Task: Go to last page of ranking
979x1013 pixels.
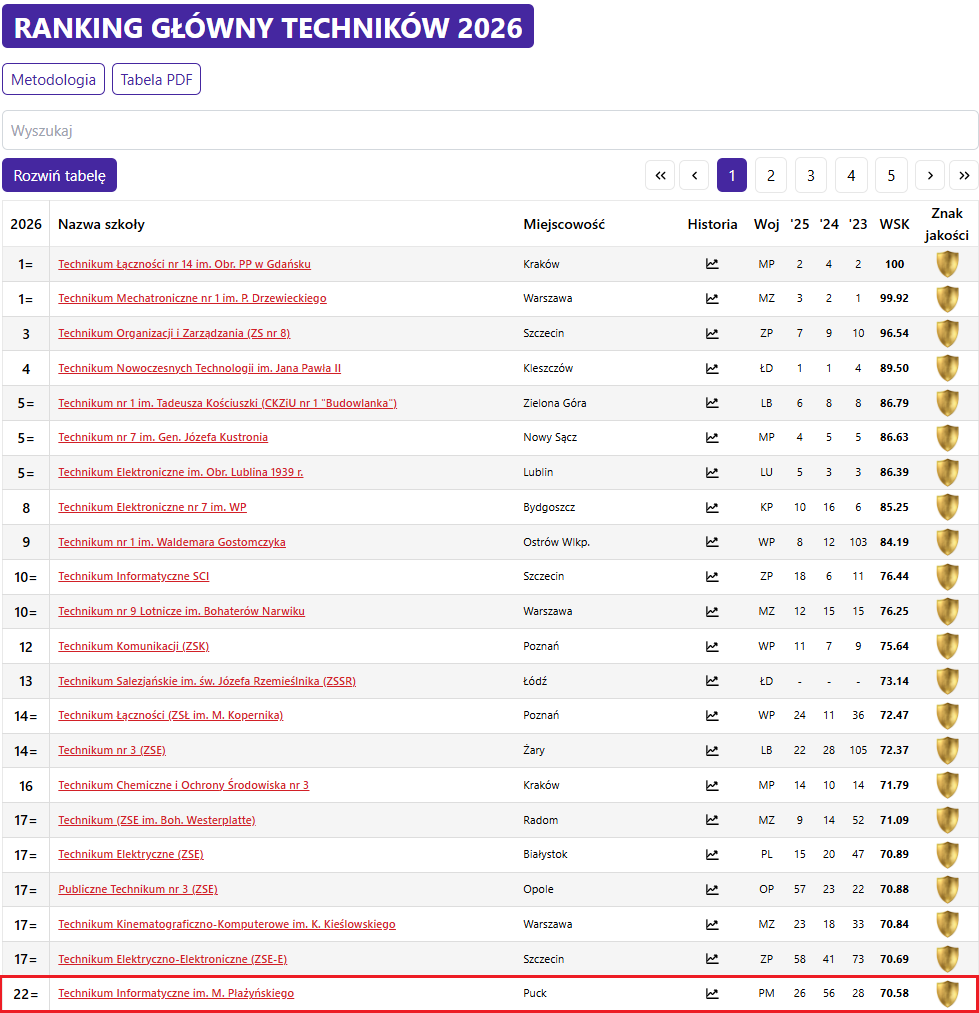Action: click(x=963, y=175)
